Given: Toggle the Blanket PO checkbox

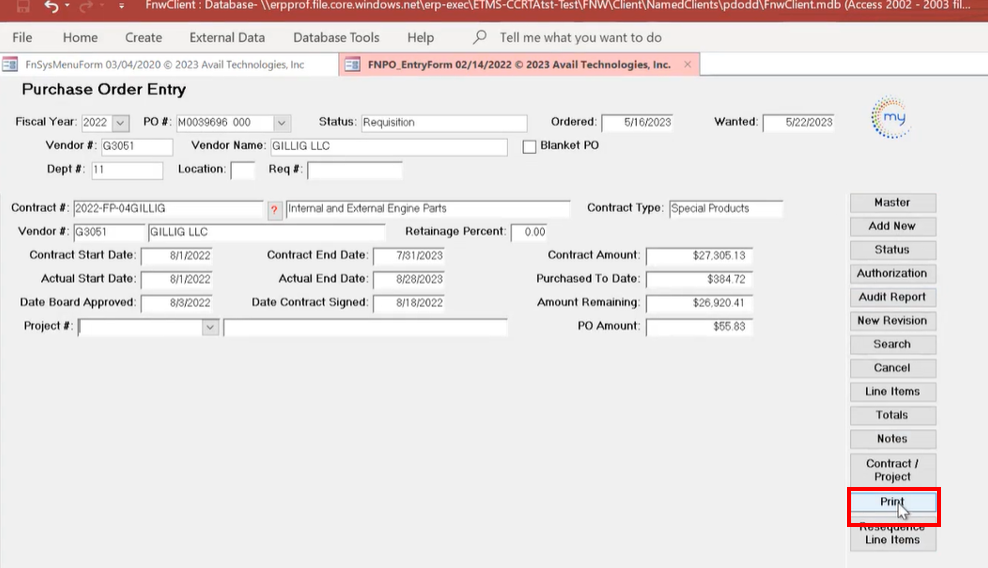Looking at the screenshot, I should click(530, 146).
